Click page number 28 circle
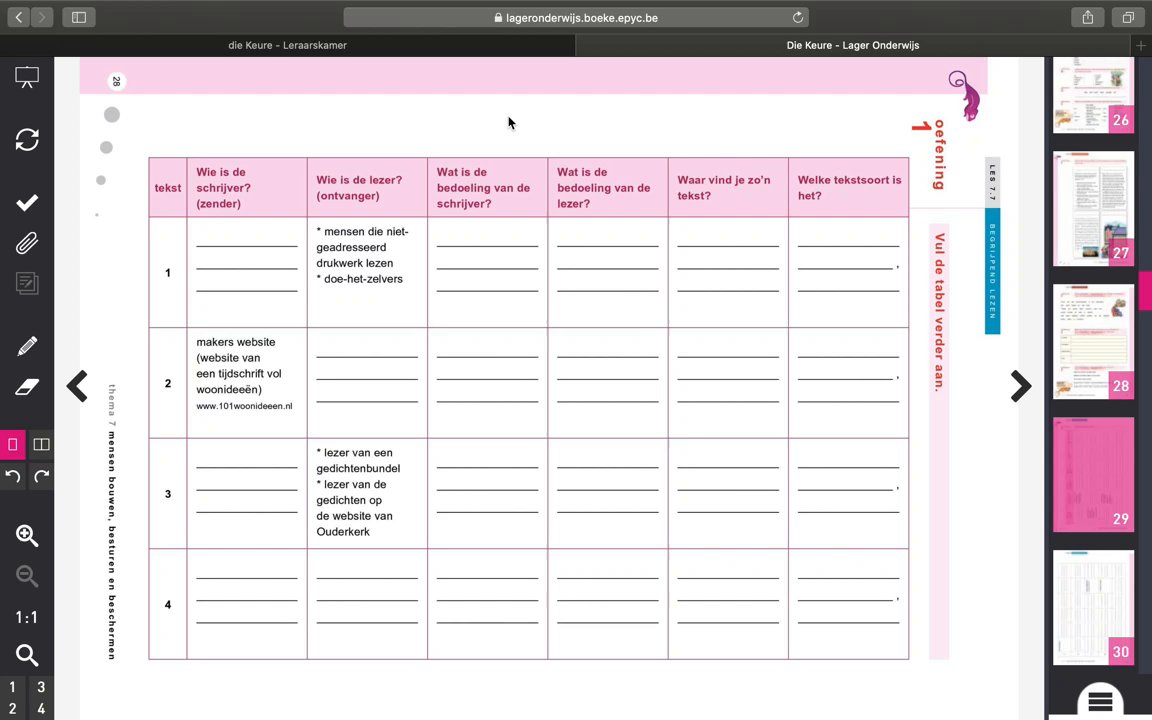The image size is (1152, 720). 116,82
